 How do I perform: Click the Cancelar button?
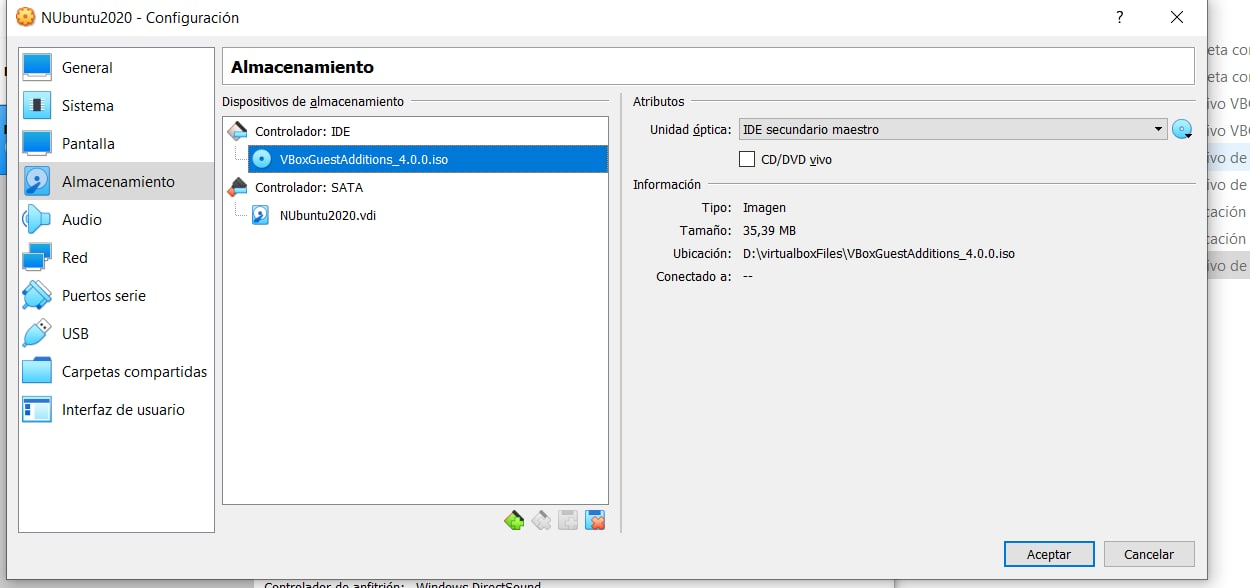point(1149,554)
